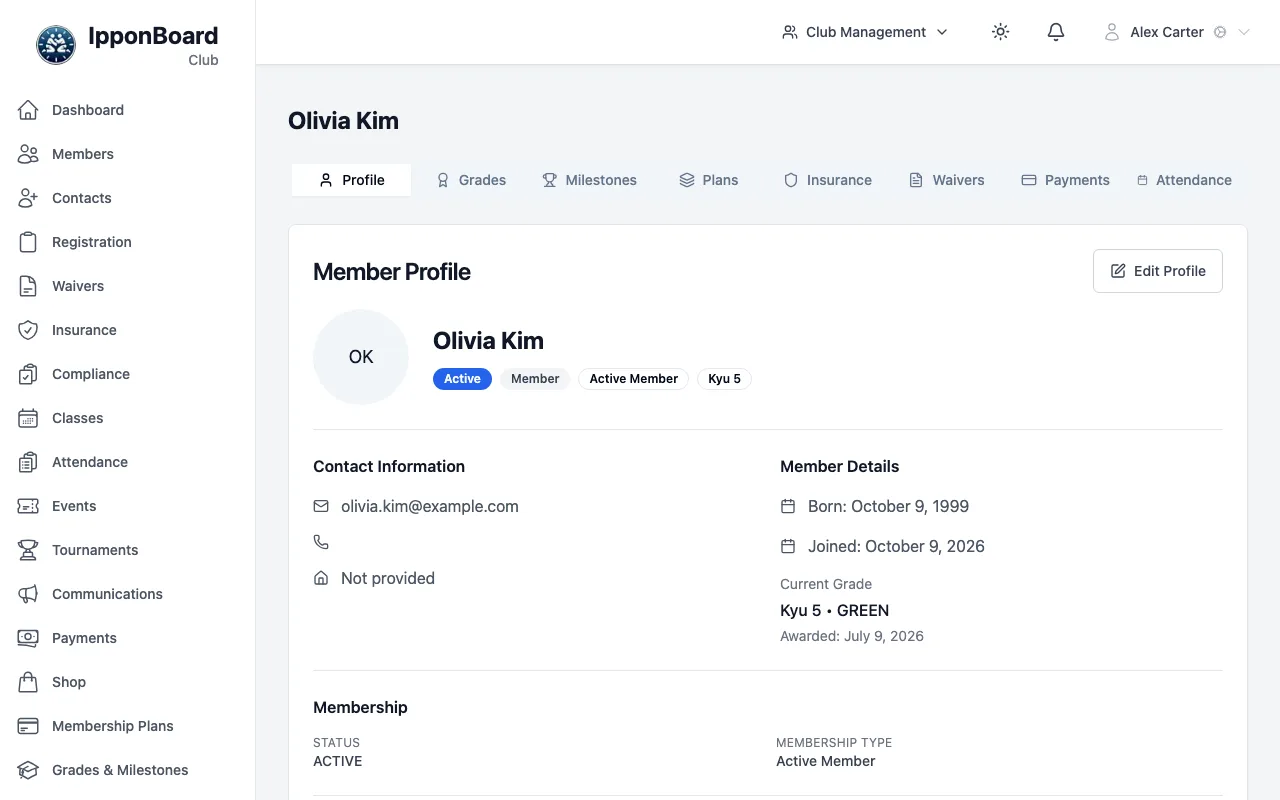Click the Membership Plans card icon
Screen dimensions: 1280x800
point(28,726)
